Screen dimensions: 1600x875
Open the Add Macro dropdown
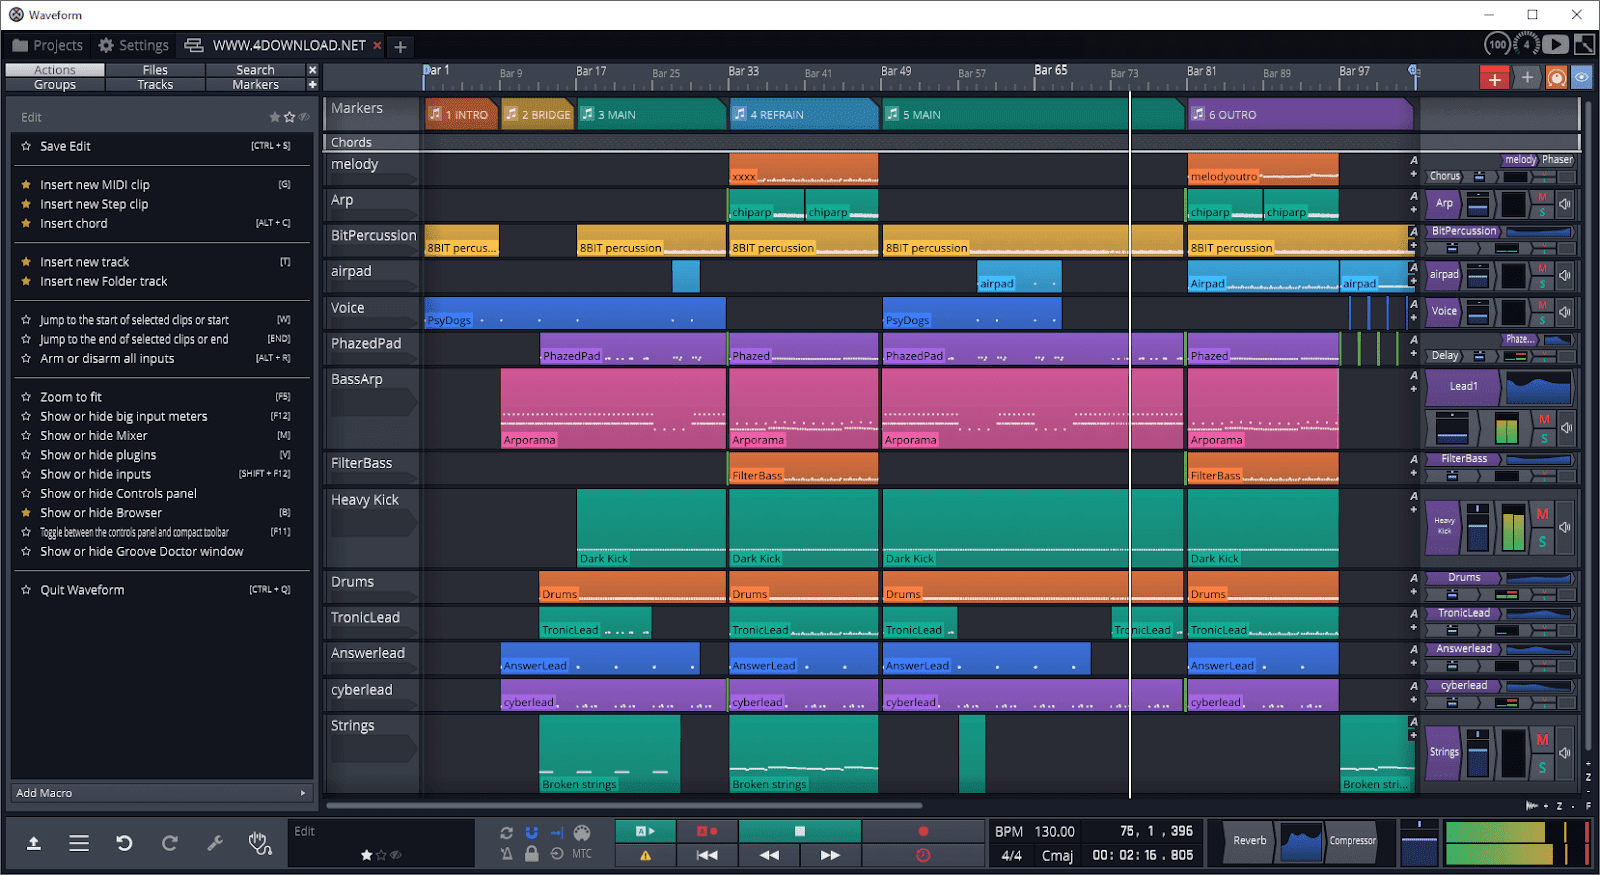coord(161,793)
